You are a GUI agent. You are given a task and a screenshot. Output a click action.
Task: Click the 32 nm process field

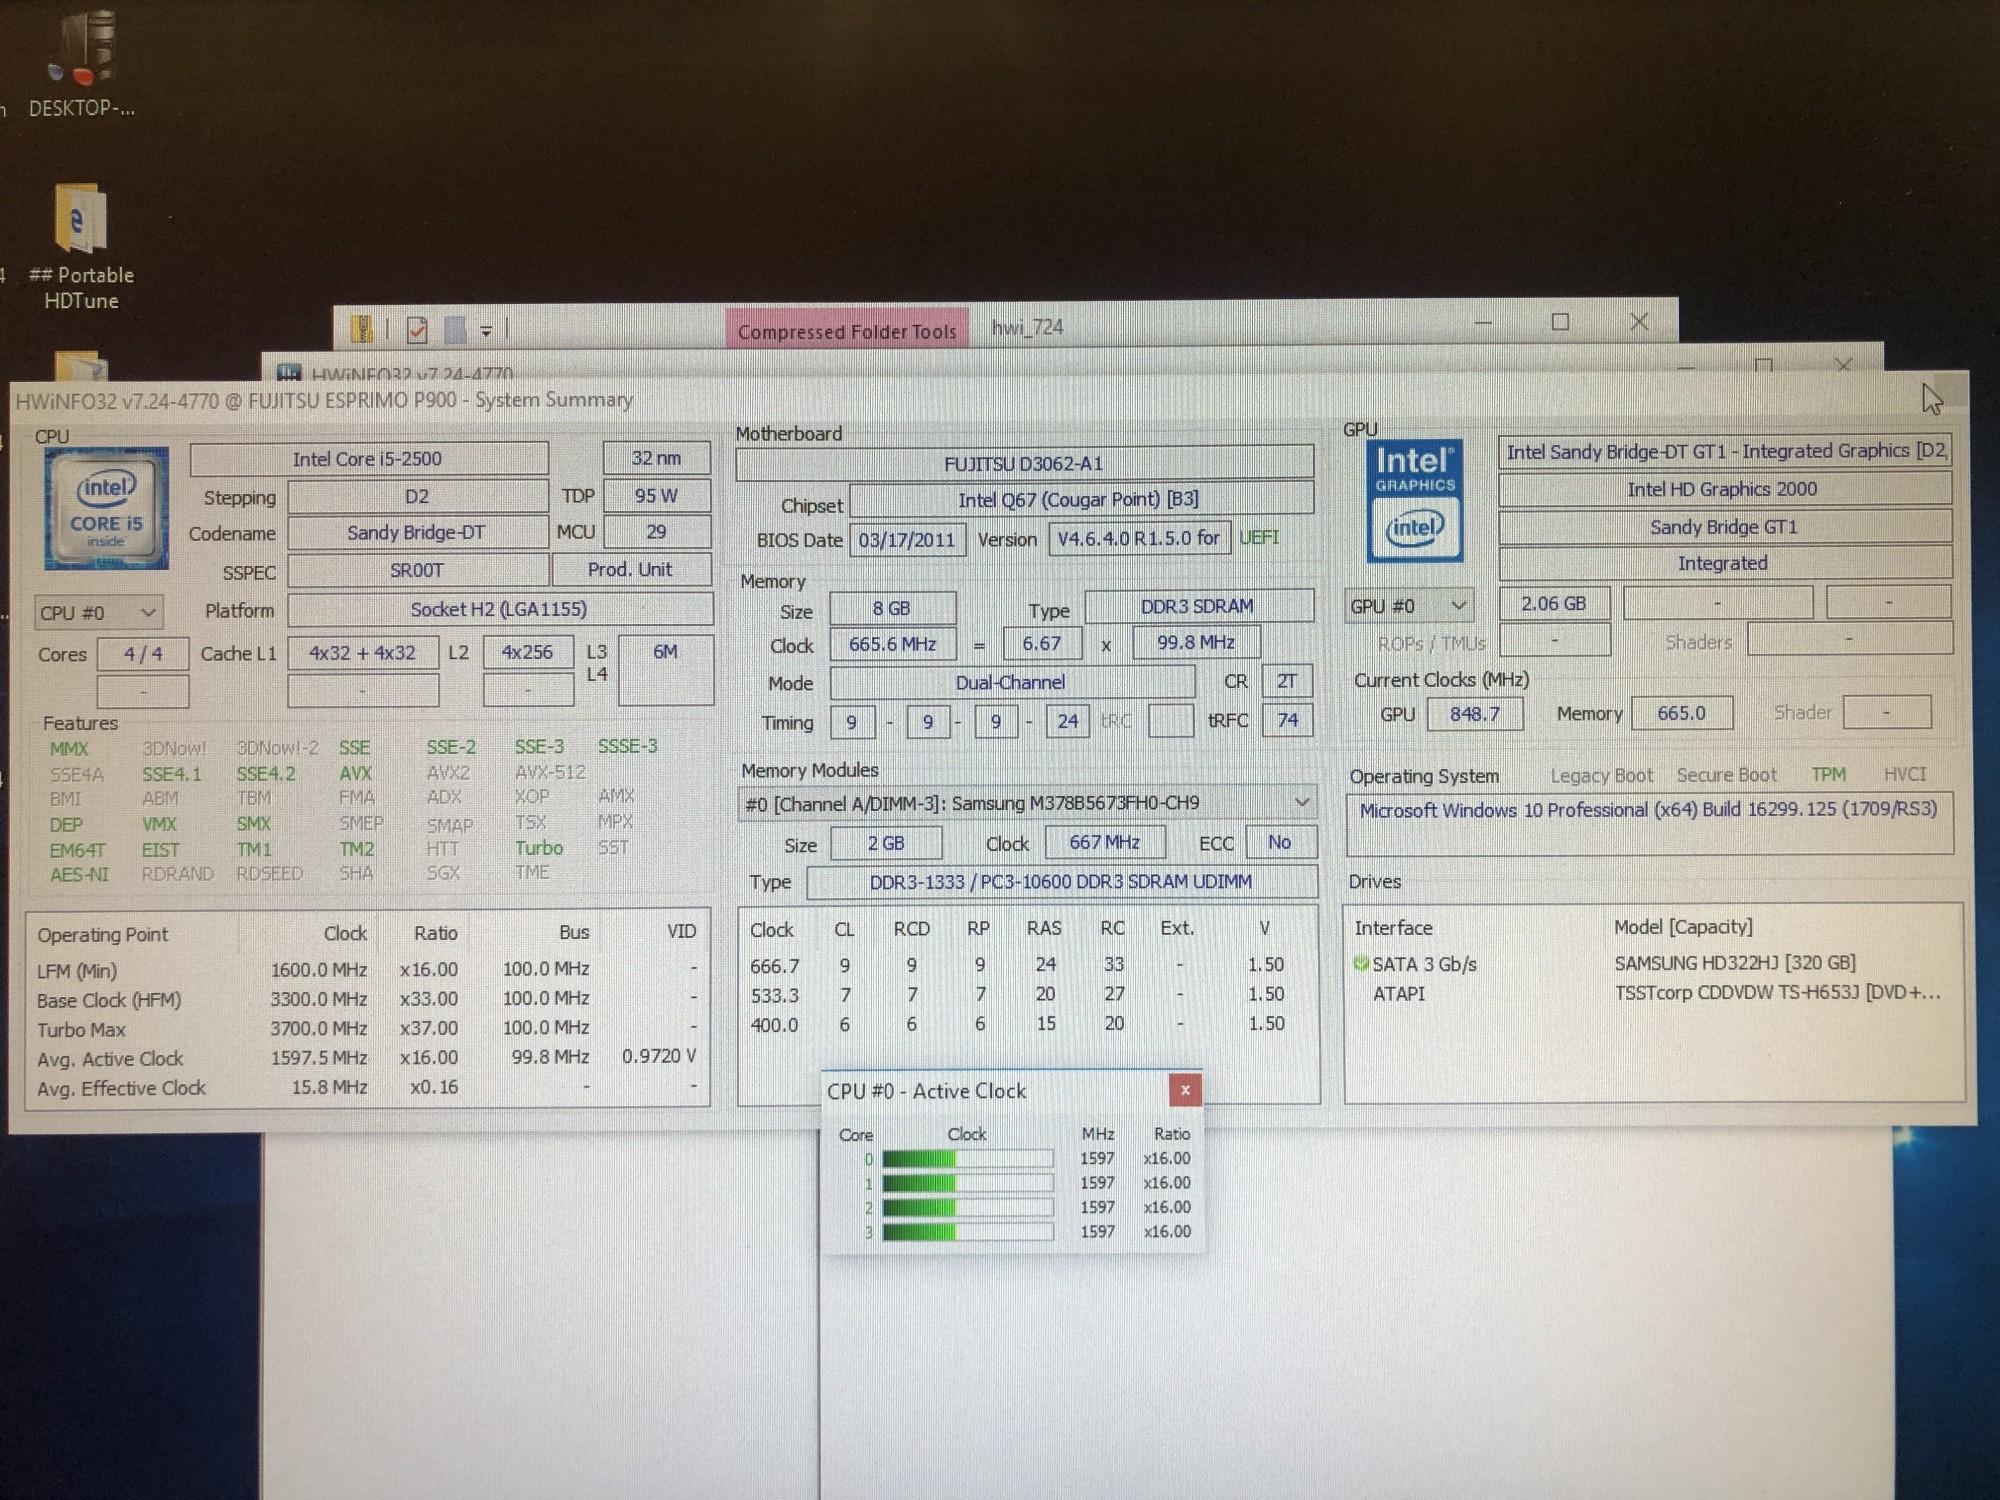656,458
